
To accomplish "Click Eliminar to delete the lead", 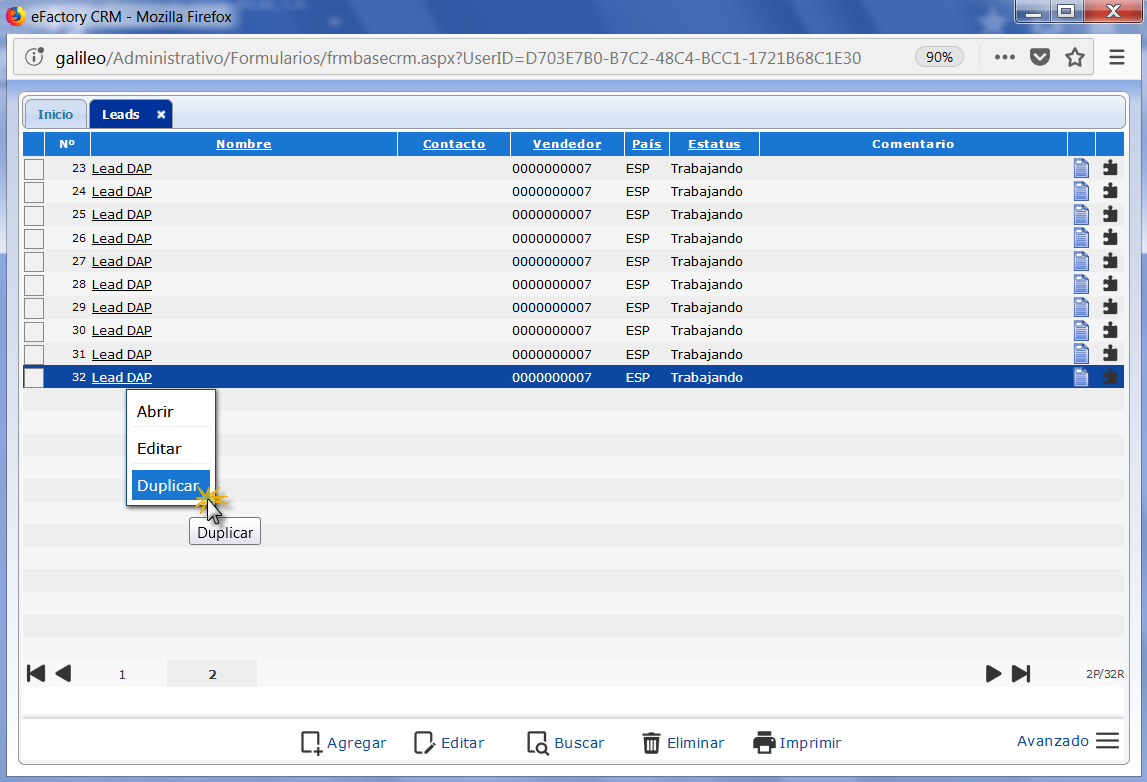I will click(x=683, y=742).
